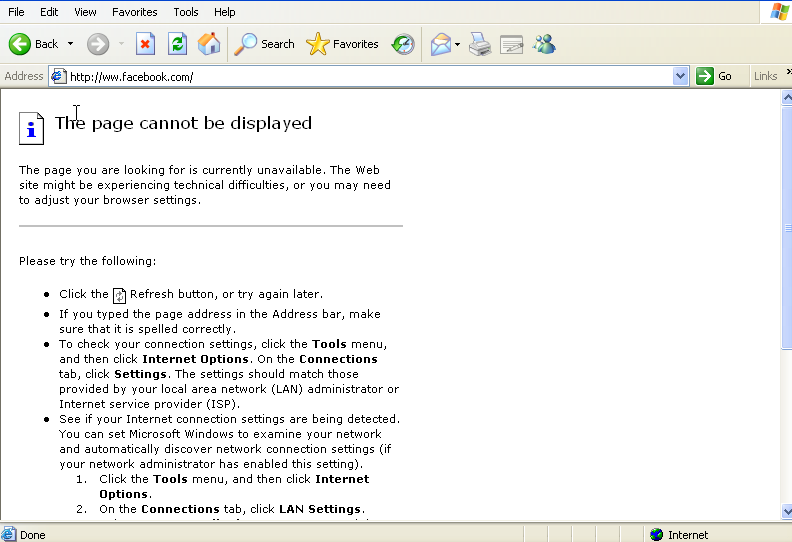Open the Favorites menu
The image size is (792, 542).
point(134,12)
